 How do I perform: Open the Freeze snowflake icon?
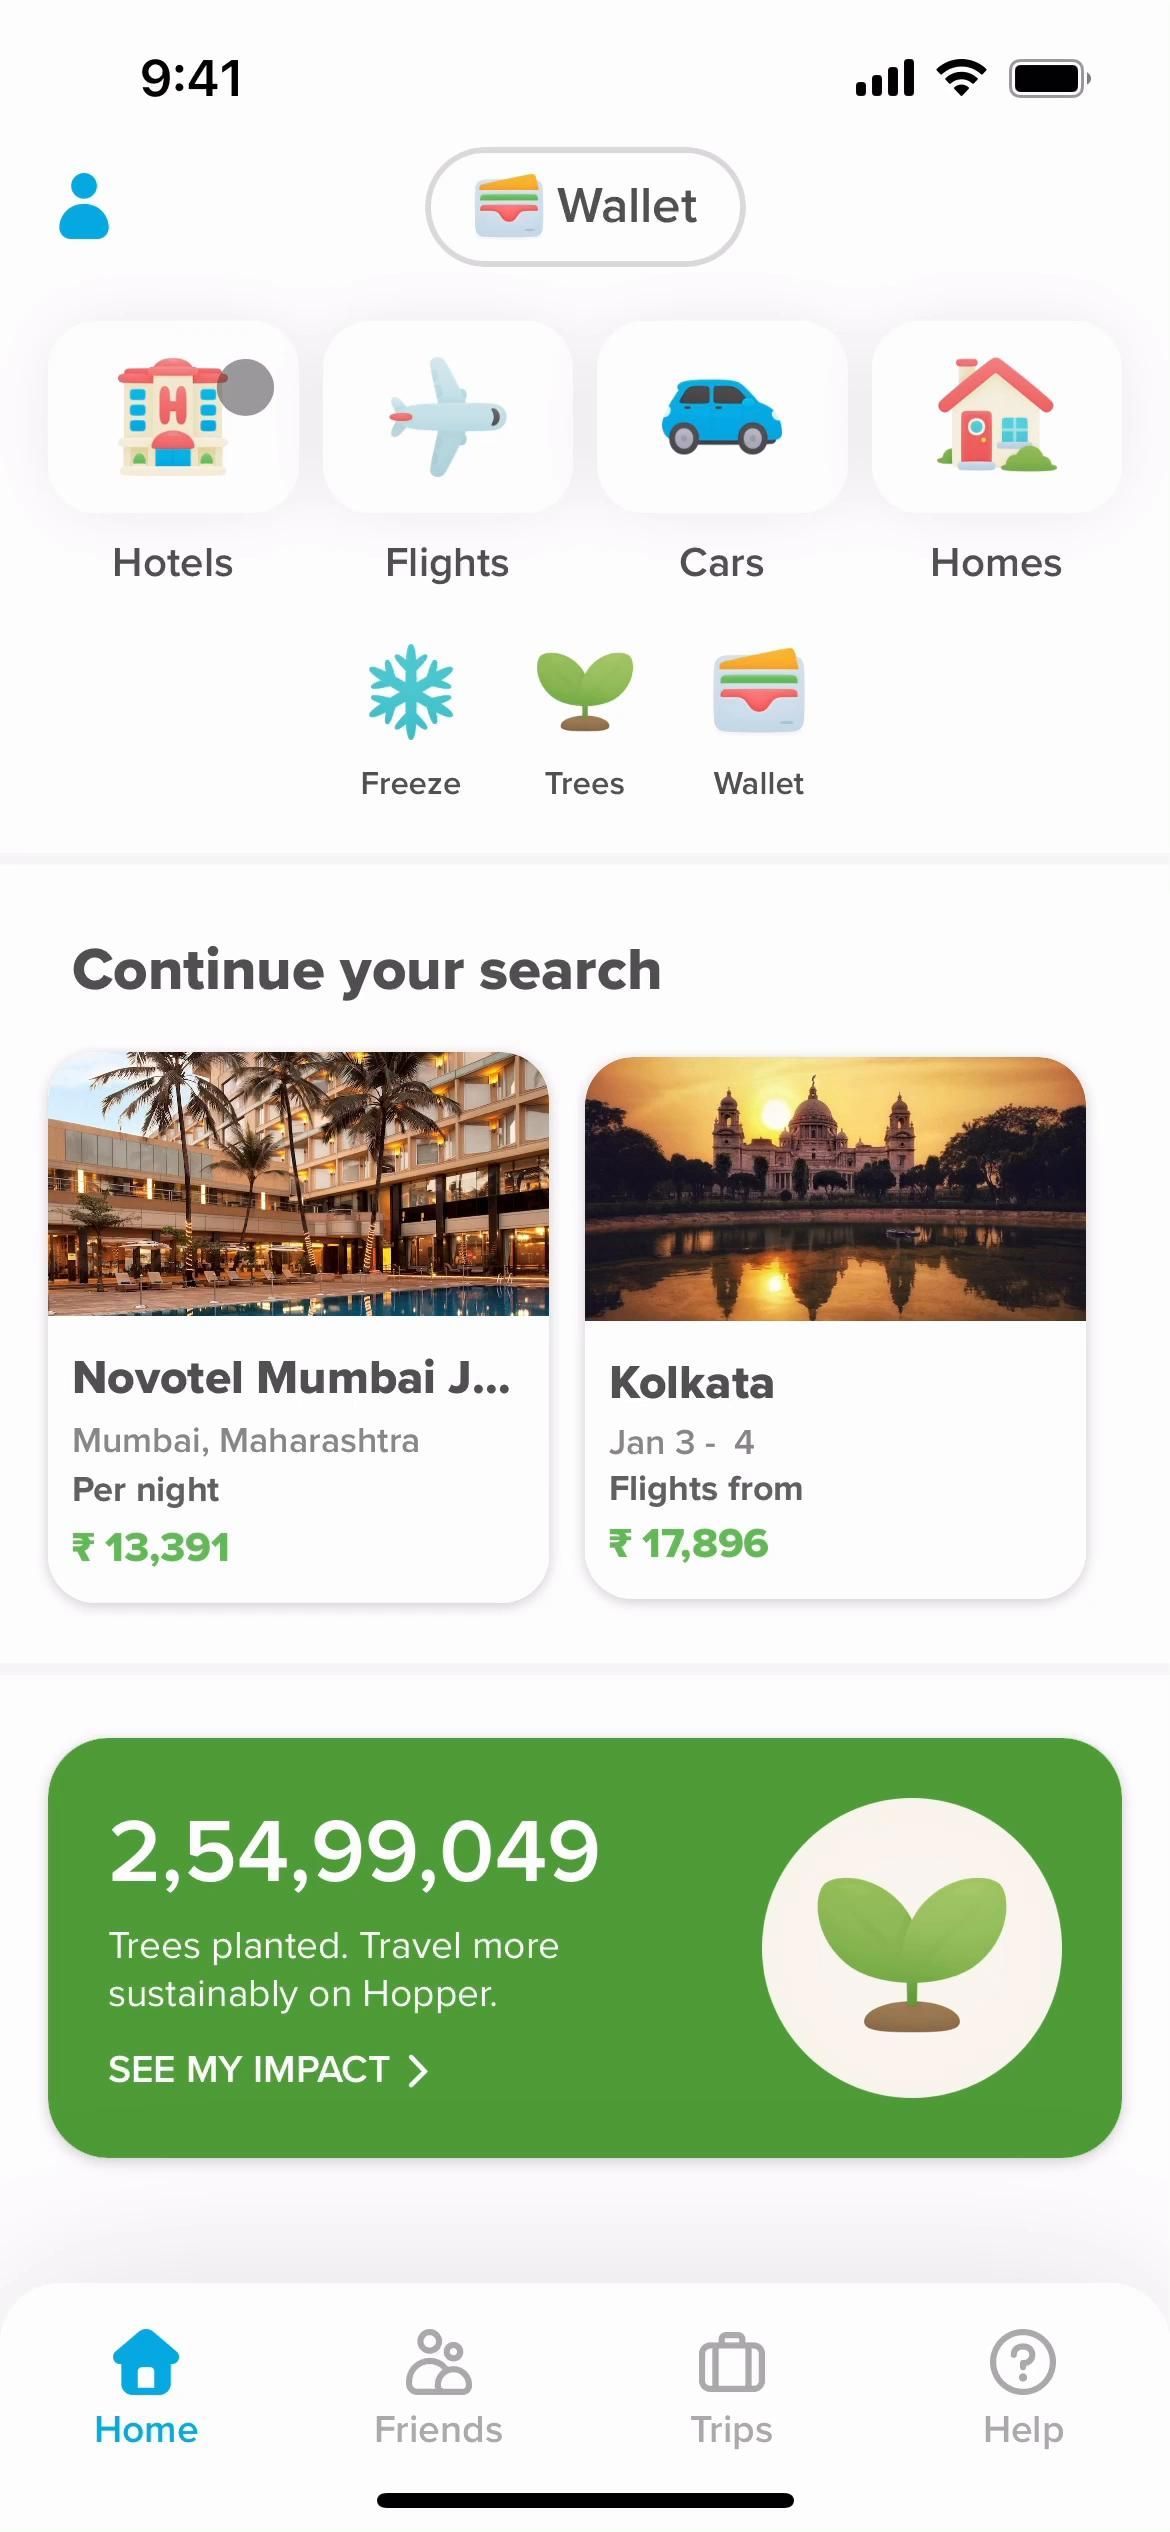point(410,692)
